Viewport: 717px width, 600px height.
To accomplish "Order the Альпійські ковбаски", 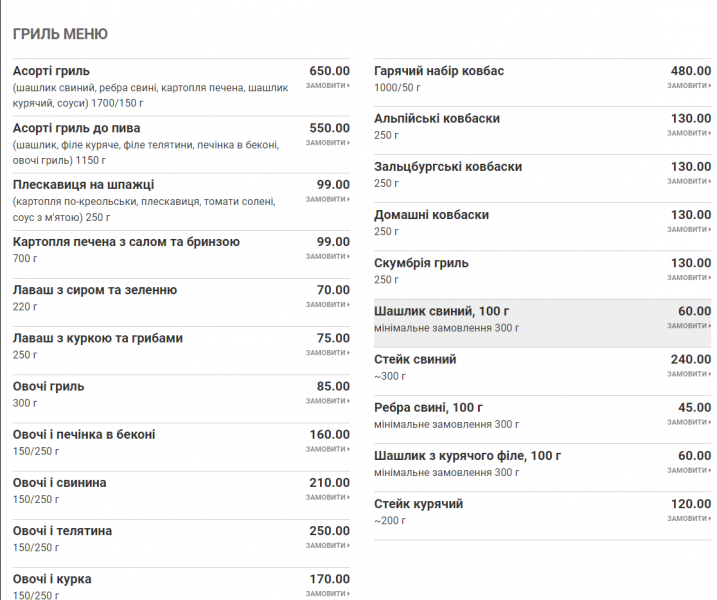I will (x=689, y=133).
